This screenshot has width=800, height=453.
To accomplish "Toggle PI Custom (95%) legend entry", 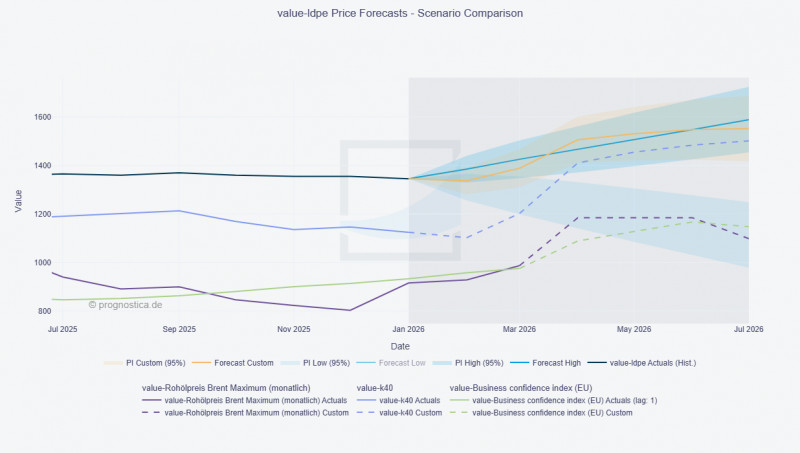I will coord(155,362).
